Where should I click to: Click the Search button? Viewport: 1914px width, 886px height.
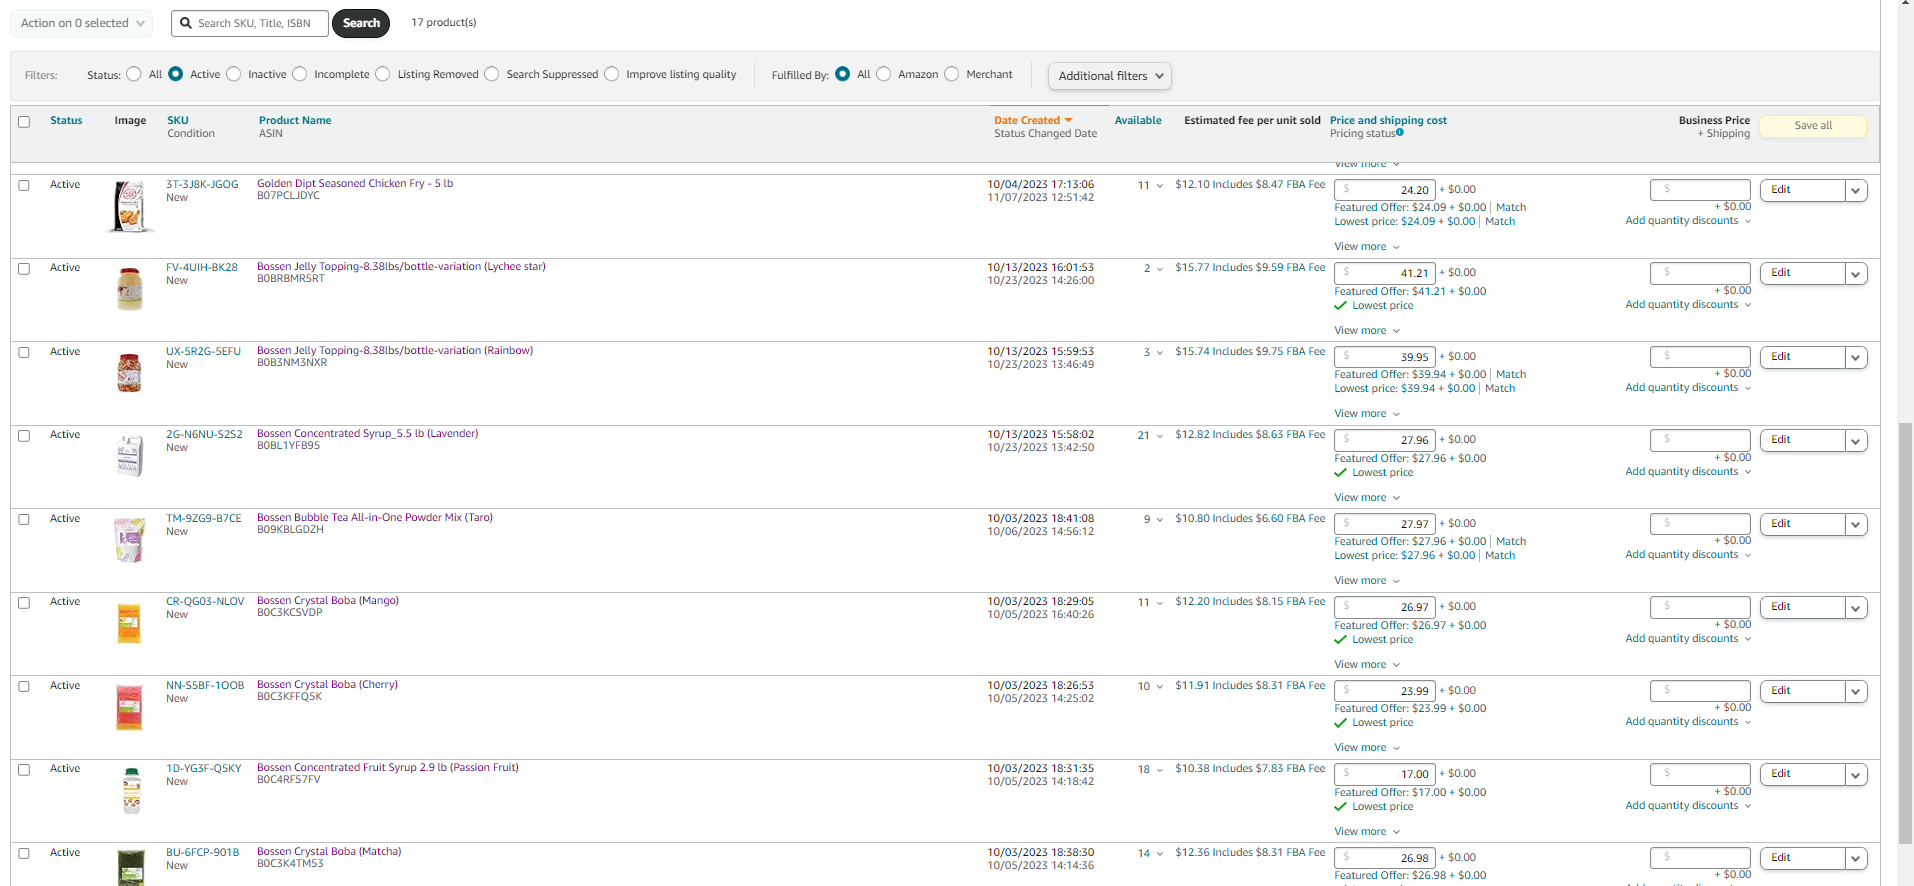tap(361, 23)
